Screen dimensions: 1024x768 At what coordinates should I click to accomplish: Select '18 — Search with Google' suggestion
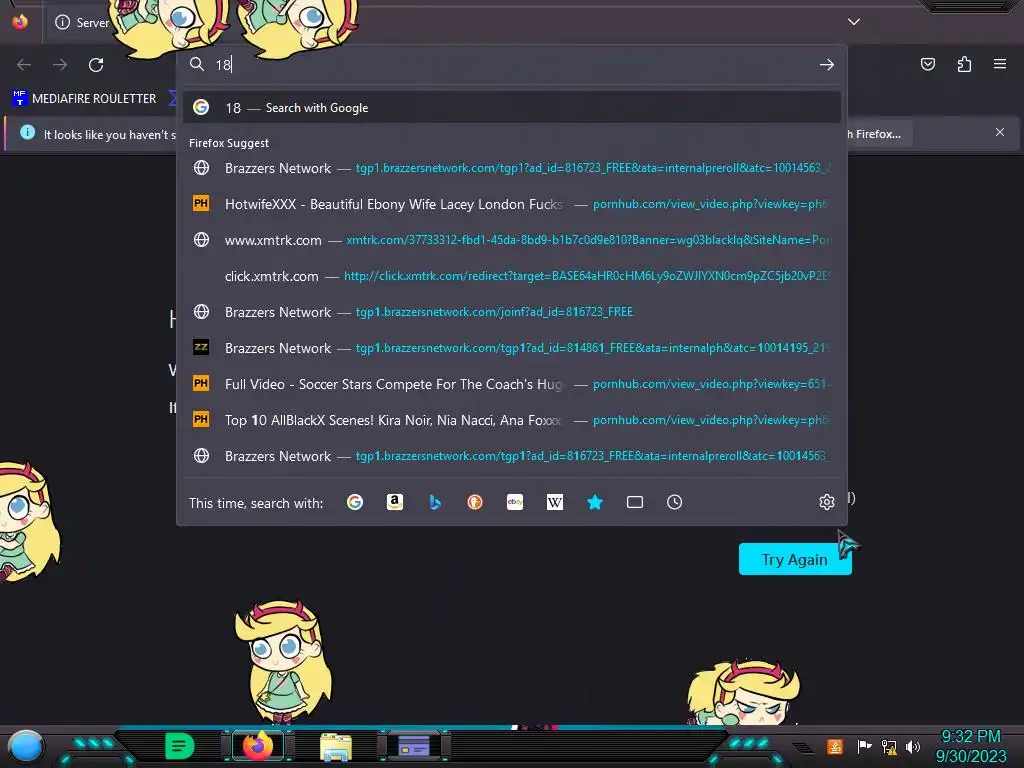click(512, 108)
